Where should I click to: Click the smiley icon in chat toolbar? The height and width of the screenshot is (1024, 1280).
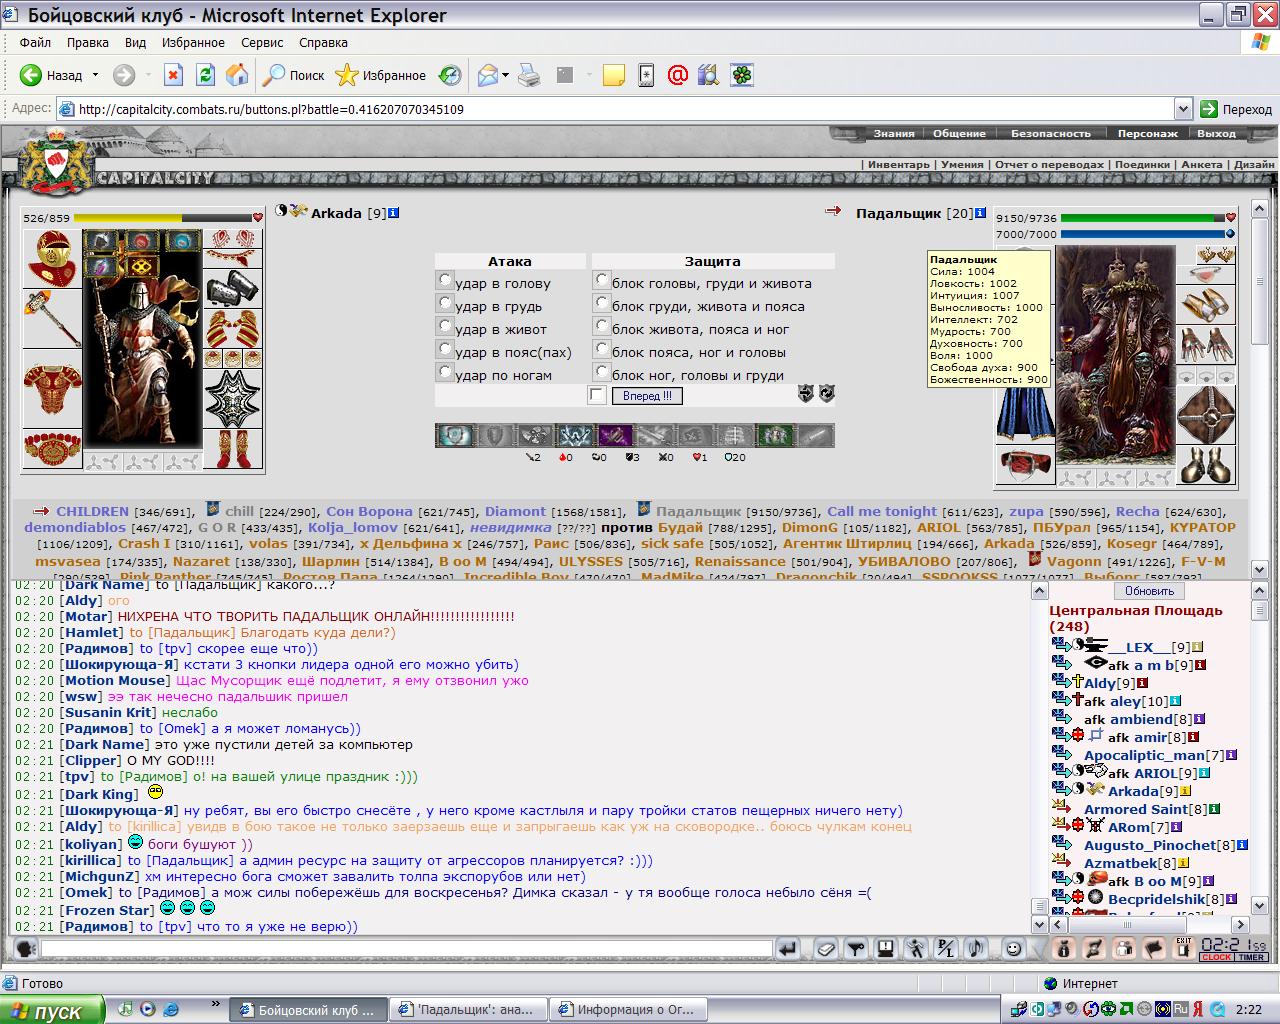1013,948
